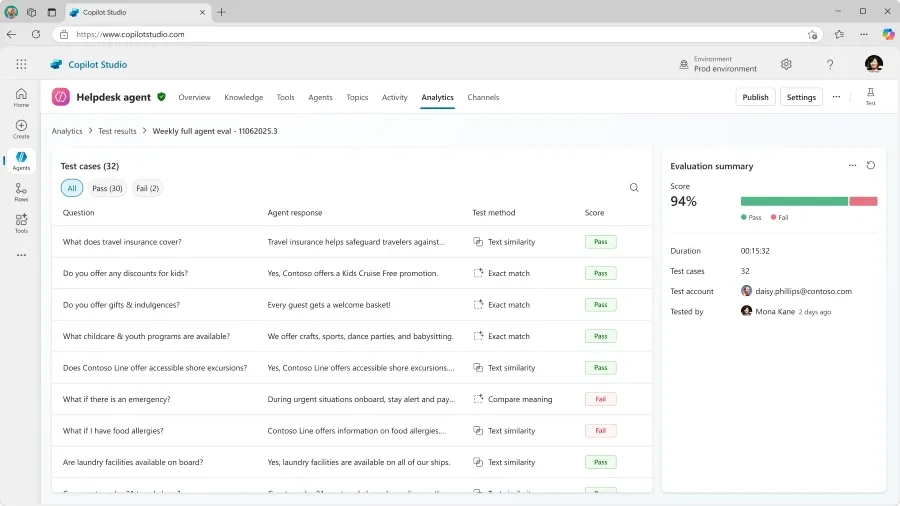Open the Create icon in sidebar

pyautogui.click(x=21, y=129)
